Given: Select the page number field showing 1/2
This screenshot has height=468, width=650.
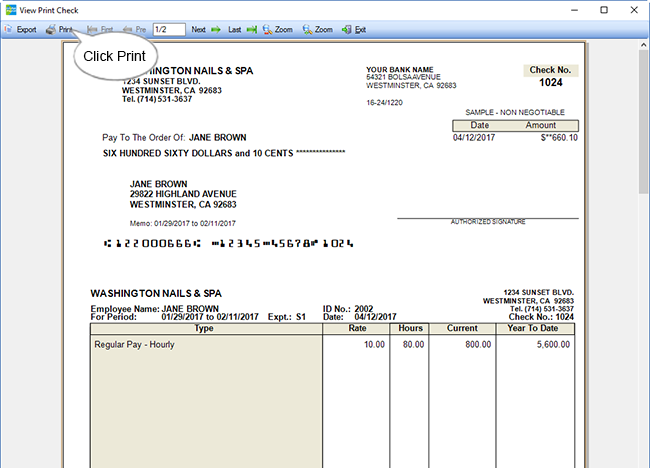Looking at the screenshot, I should (x=168, y=30).
